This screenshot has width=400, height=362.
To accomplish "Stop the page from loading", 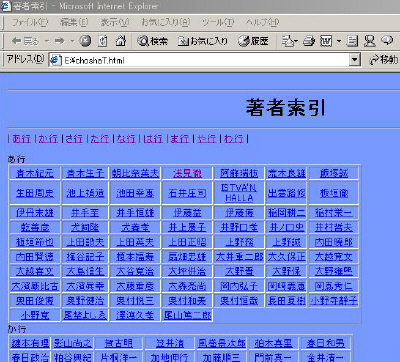I will [x=85, y=41].
